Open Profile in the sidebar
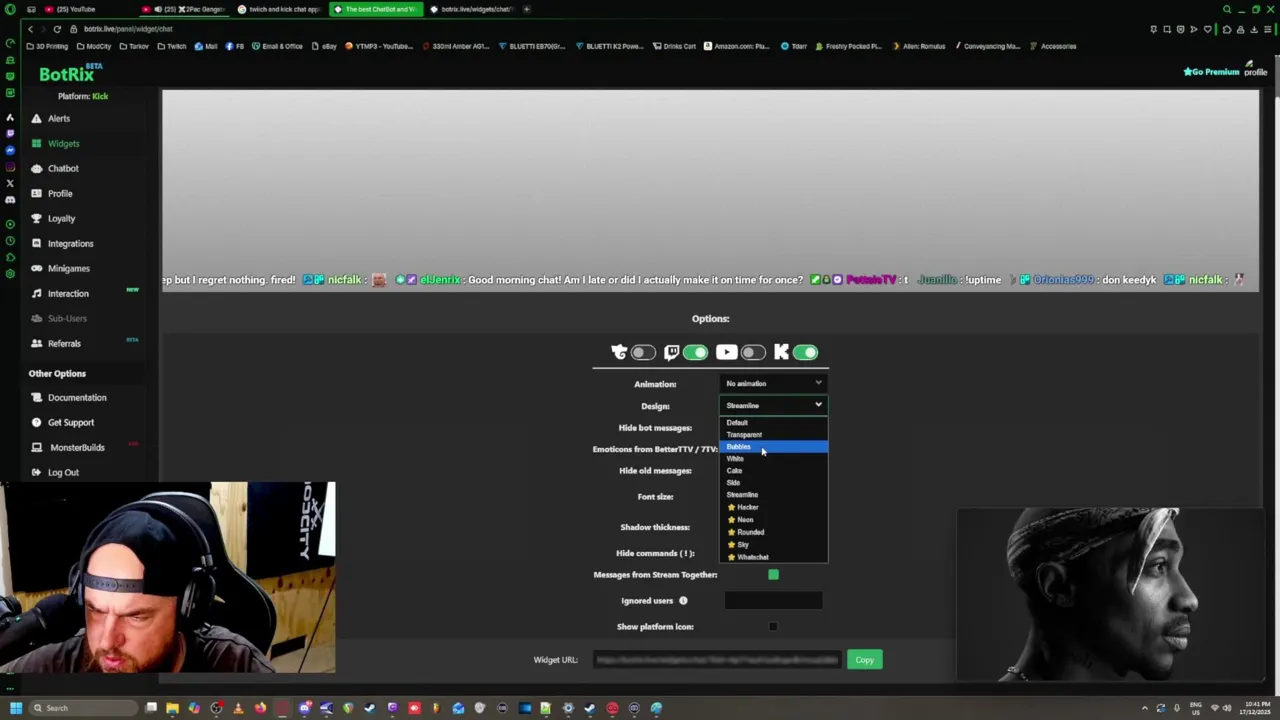The height and width of the screenshot is (720, 1280). pyautogui.click(x=60, y=193)
